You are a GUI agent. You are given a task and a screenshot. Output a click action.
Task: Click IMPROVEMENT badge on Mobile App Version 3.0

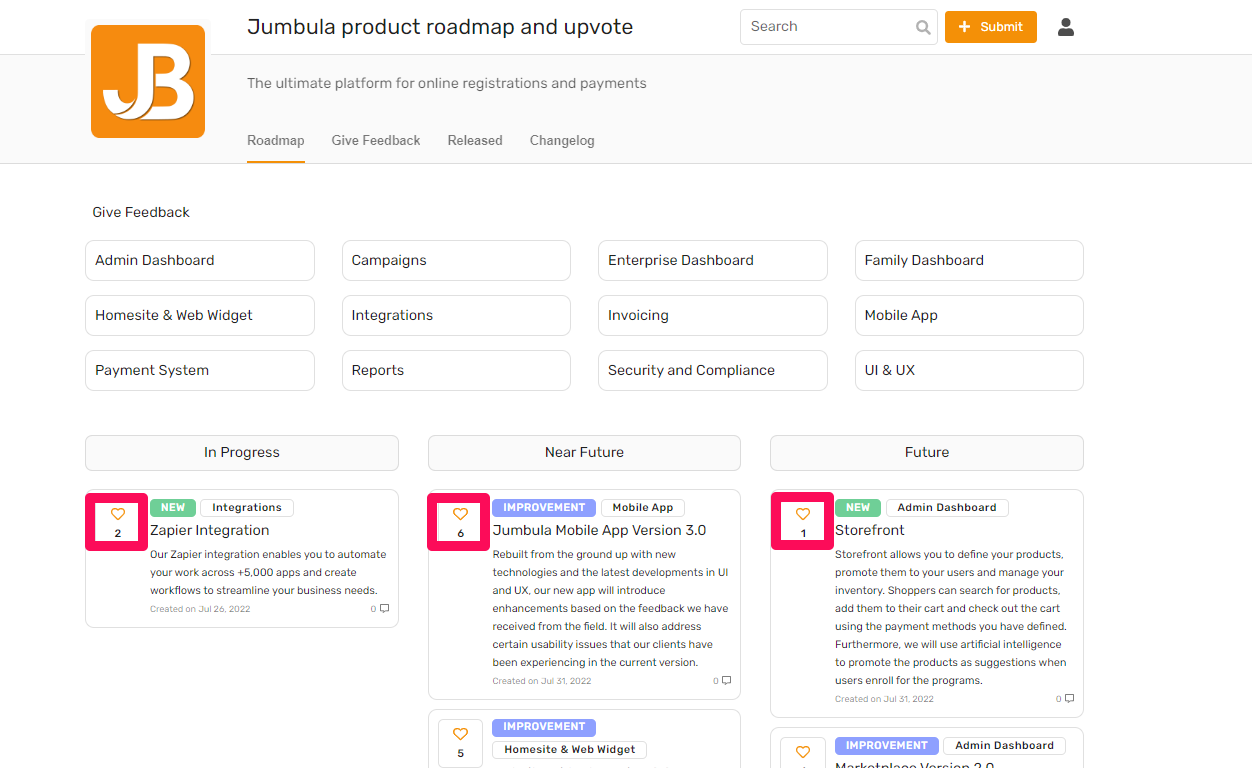(x=544, y=508)
